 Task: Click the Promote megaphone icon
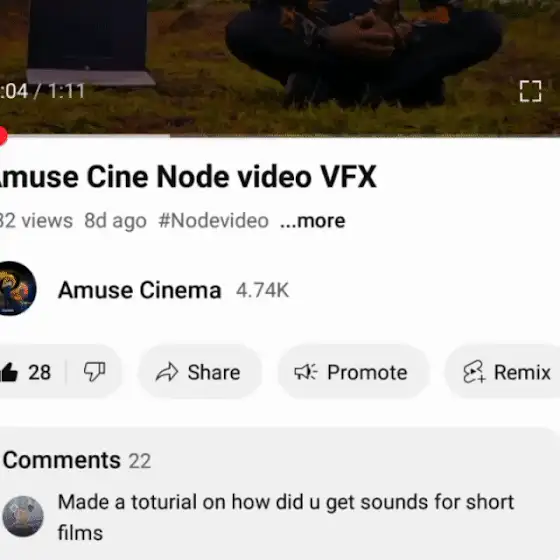pyautogui.click(x=306, y=372)
